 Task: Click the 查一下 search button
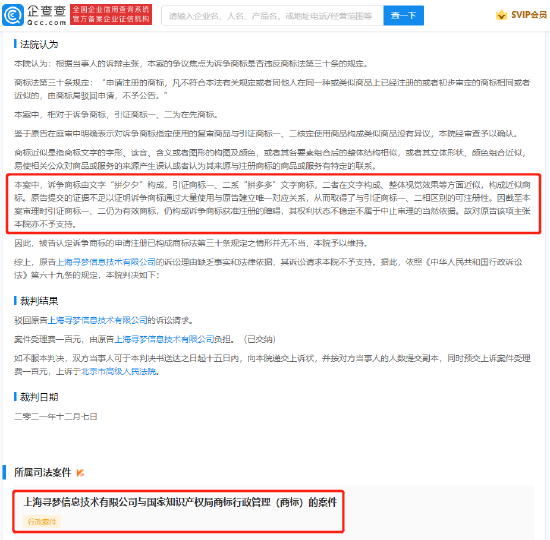click(403, 15)
